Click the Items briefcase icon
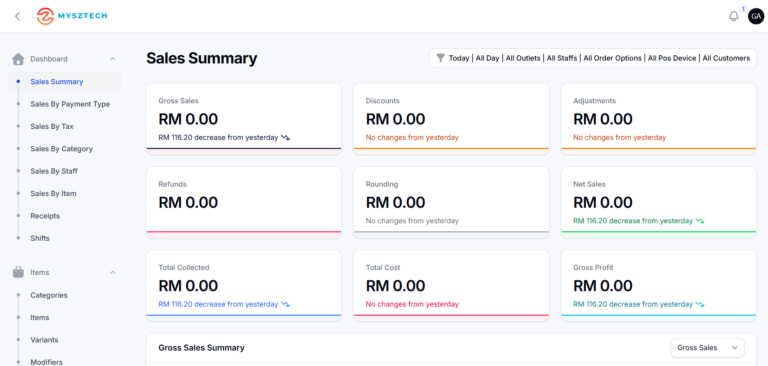The image size is (768, 366). point(18,272)
